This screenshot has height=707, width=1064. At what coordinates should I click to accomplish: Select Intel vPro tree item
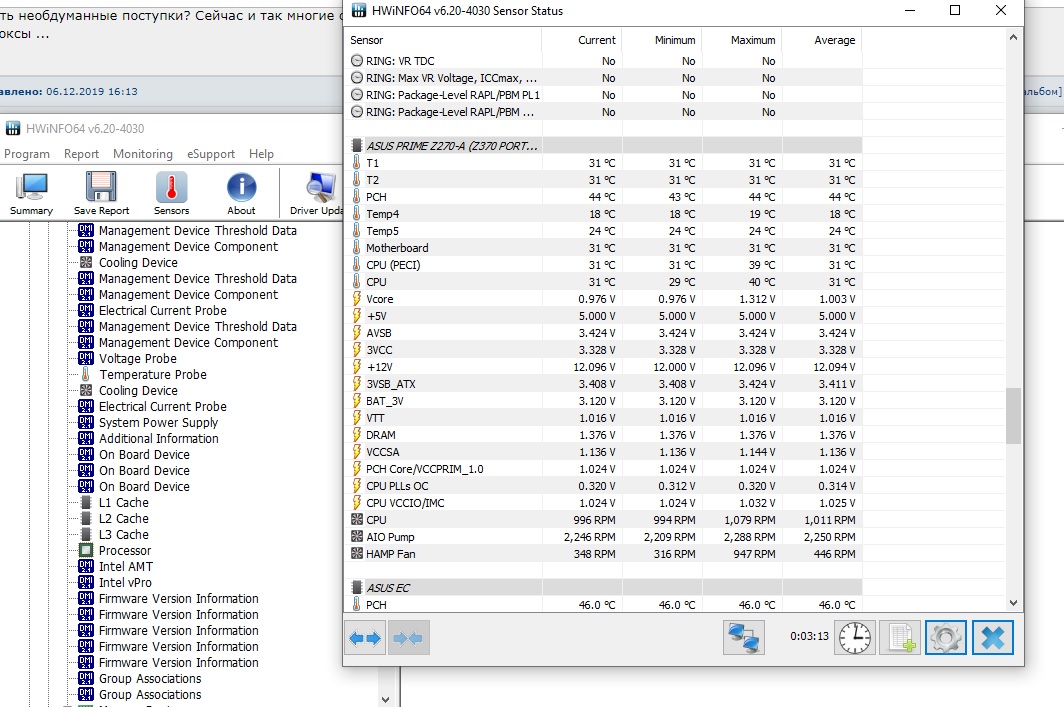click(126, 582)
